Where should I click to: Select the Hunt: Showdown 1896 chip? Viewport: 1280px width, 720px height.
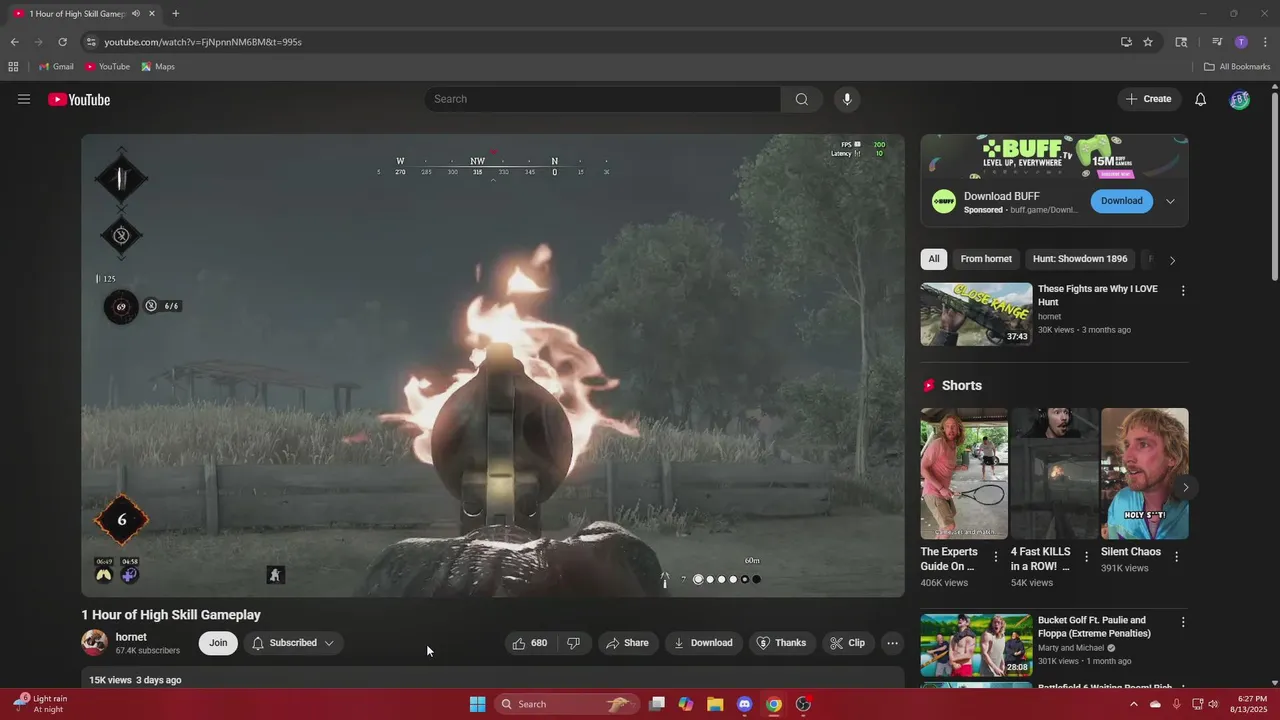(1080, 259)
